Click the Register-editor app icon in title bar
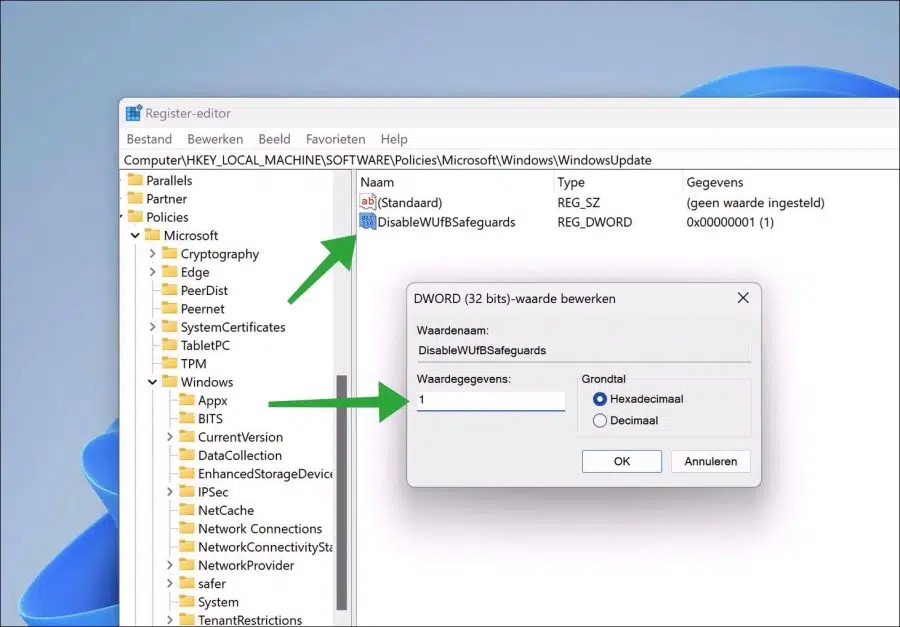Viewport: 900px width, 627px height. [x=134, y=113]
